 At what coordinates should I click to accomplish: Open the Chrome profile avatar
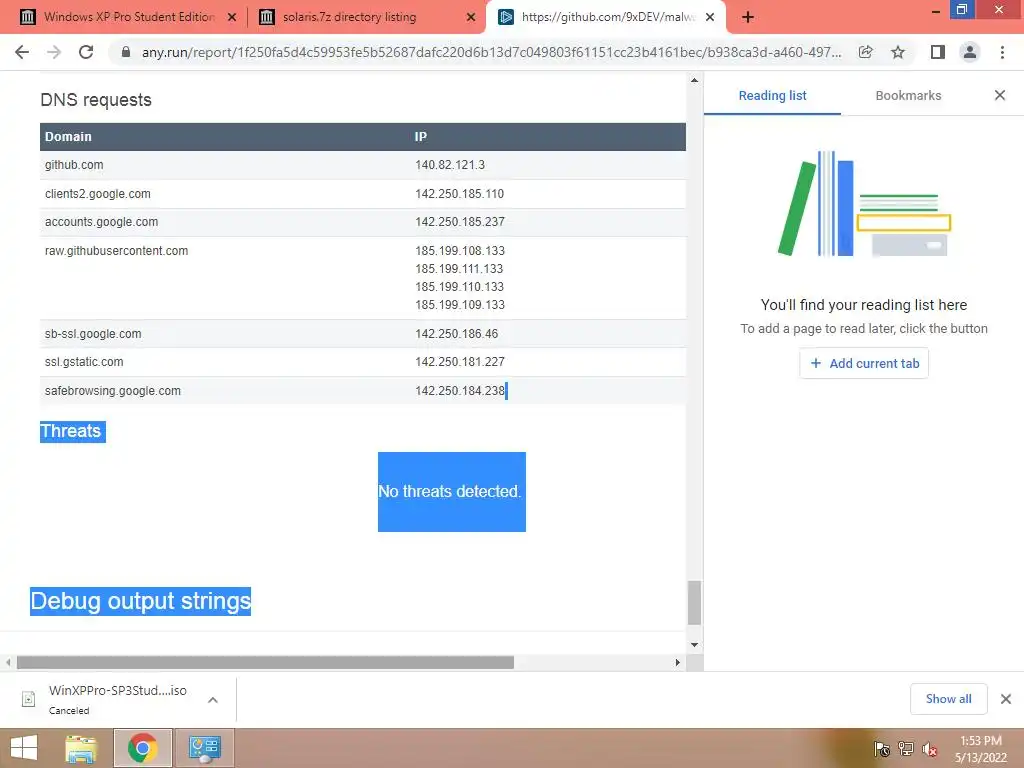(970, 52)
